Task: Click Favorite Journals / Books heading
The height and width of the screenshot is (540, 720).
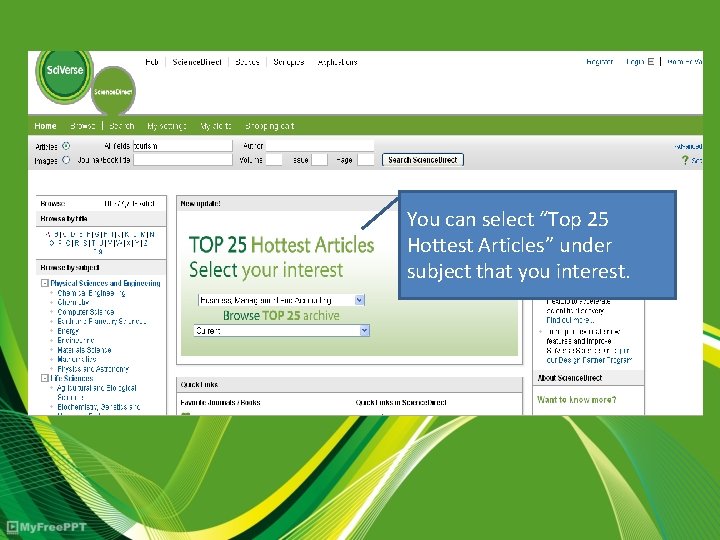Action: 220,402
